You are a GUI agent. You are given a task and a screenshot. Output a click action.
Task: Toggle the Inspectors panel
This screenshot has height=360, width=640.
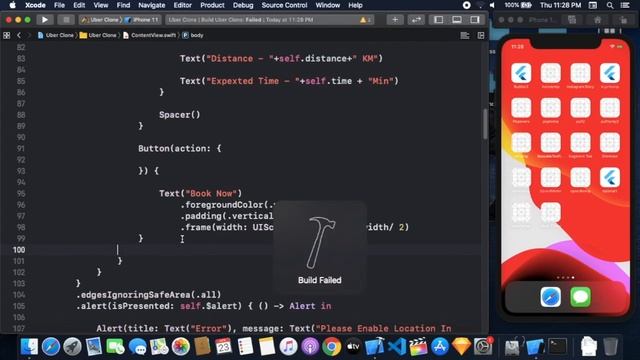pyautogui.click(x=475, y=20)
